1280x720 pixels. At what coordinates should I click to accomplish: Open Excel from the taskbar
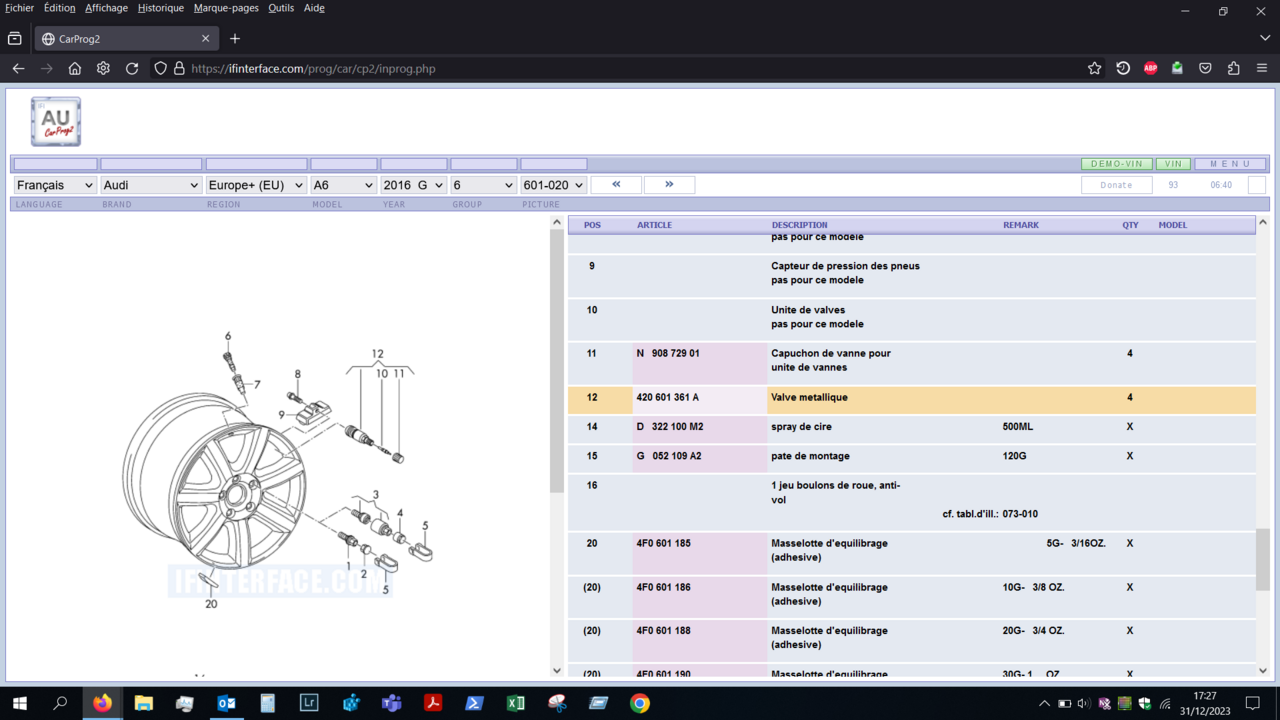pyautogui.click(x=515, y=703)
